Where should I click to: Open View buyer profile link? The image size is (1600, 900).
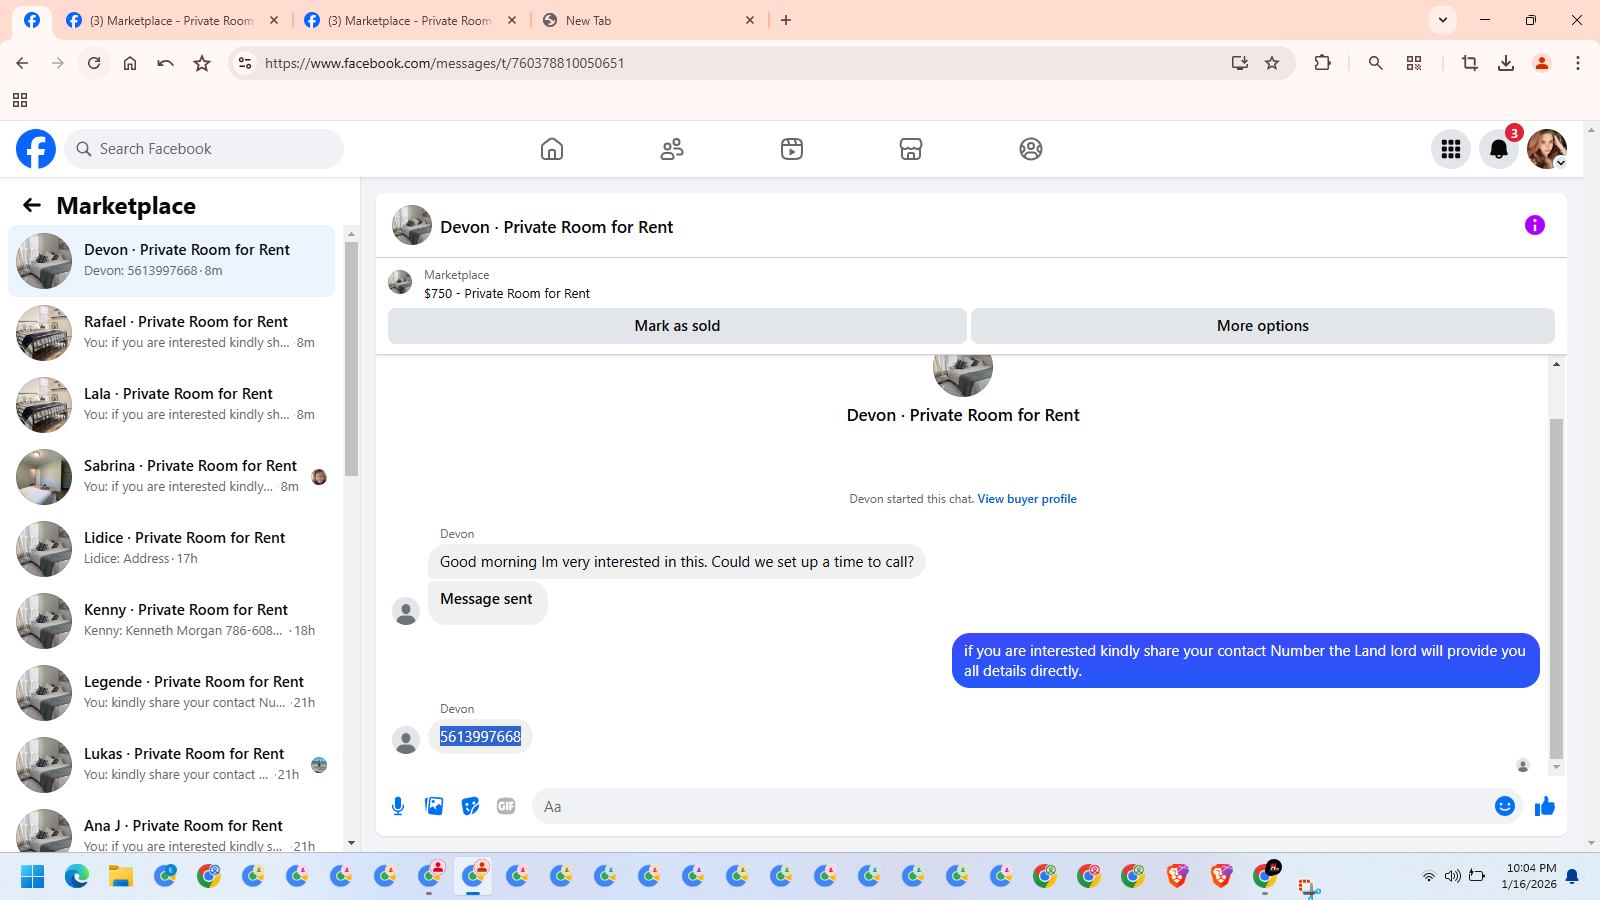coord(1027,499)
